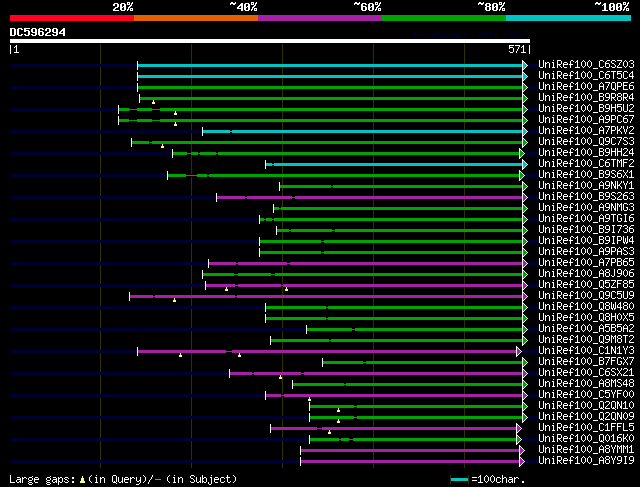Select the white DC596294 query sequence bar
This screenshot has height=487, width=640.
pos(270,41)
